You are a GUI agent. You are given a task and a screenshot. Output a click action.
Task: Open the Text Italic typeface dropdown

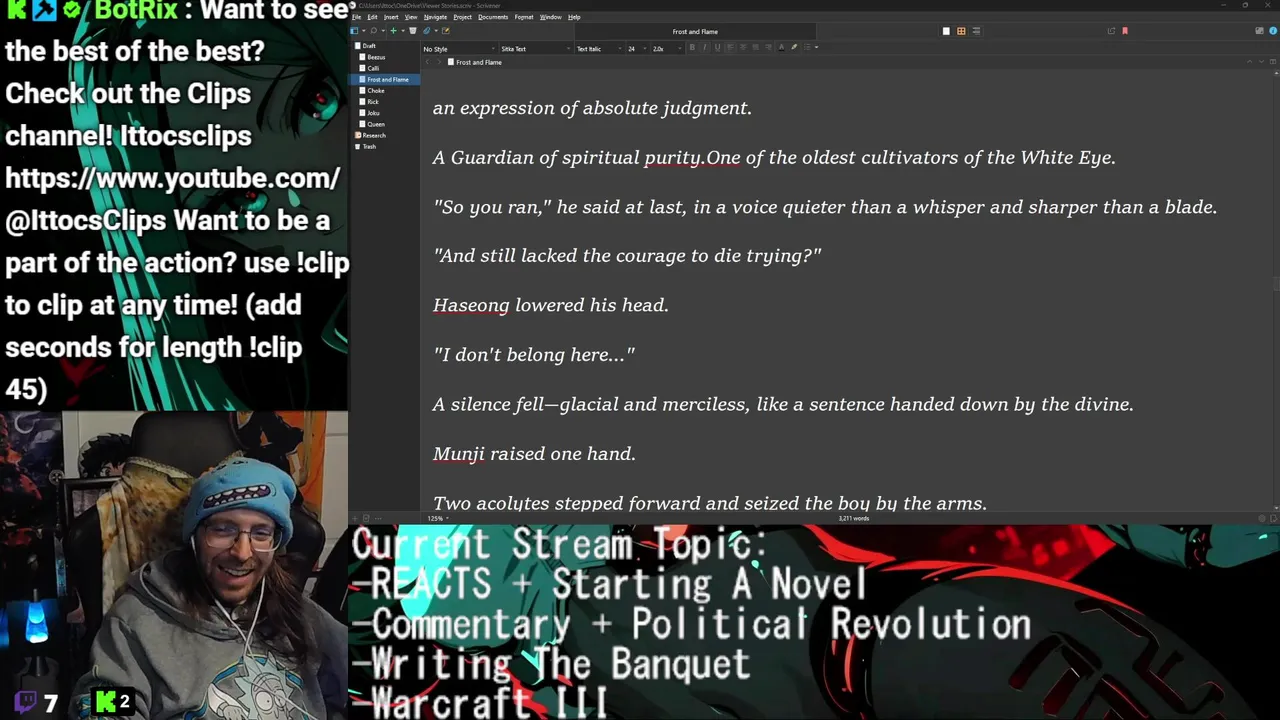click(600, 49)
